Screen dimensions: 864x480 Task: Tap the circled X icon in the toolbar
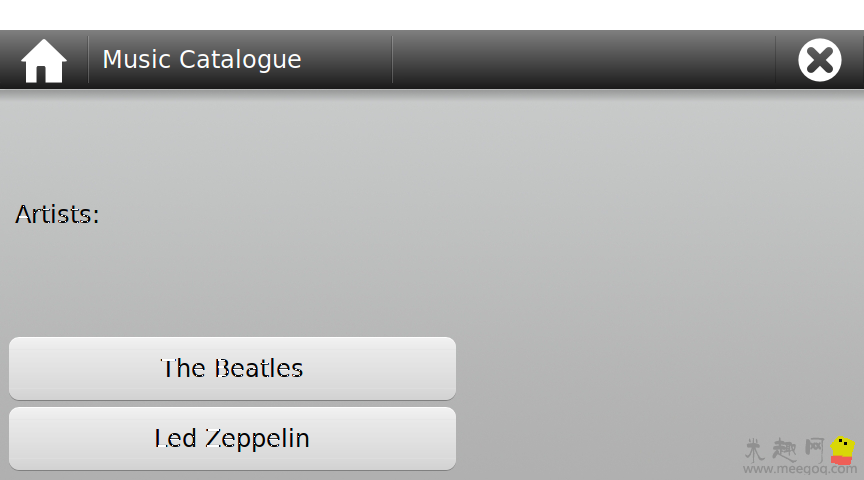coord(819,60)
